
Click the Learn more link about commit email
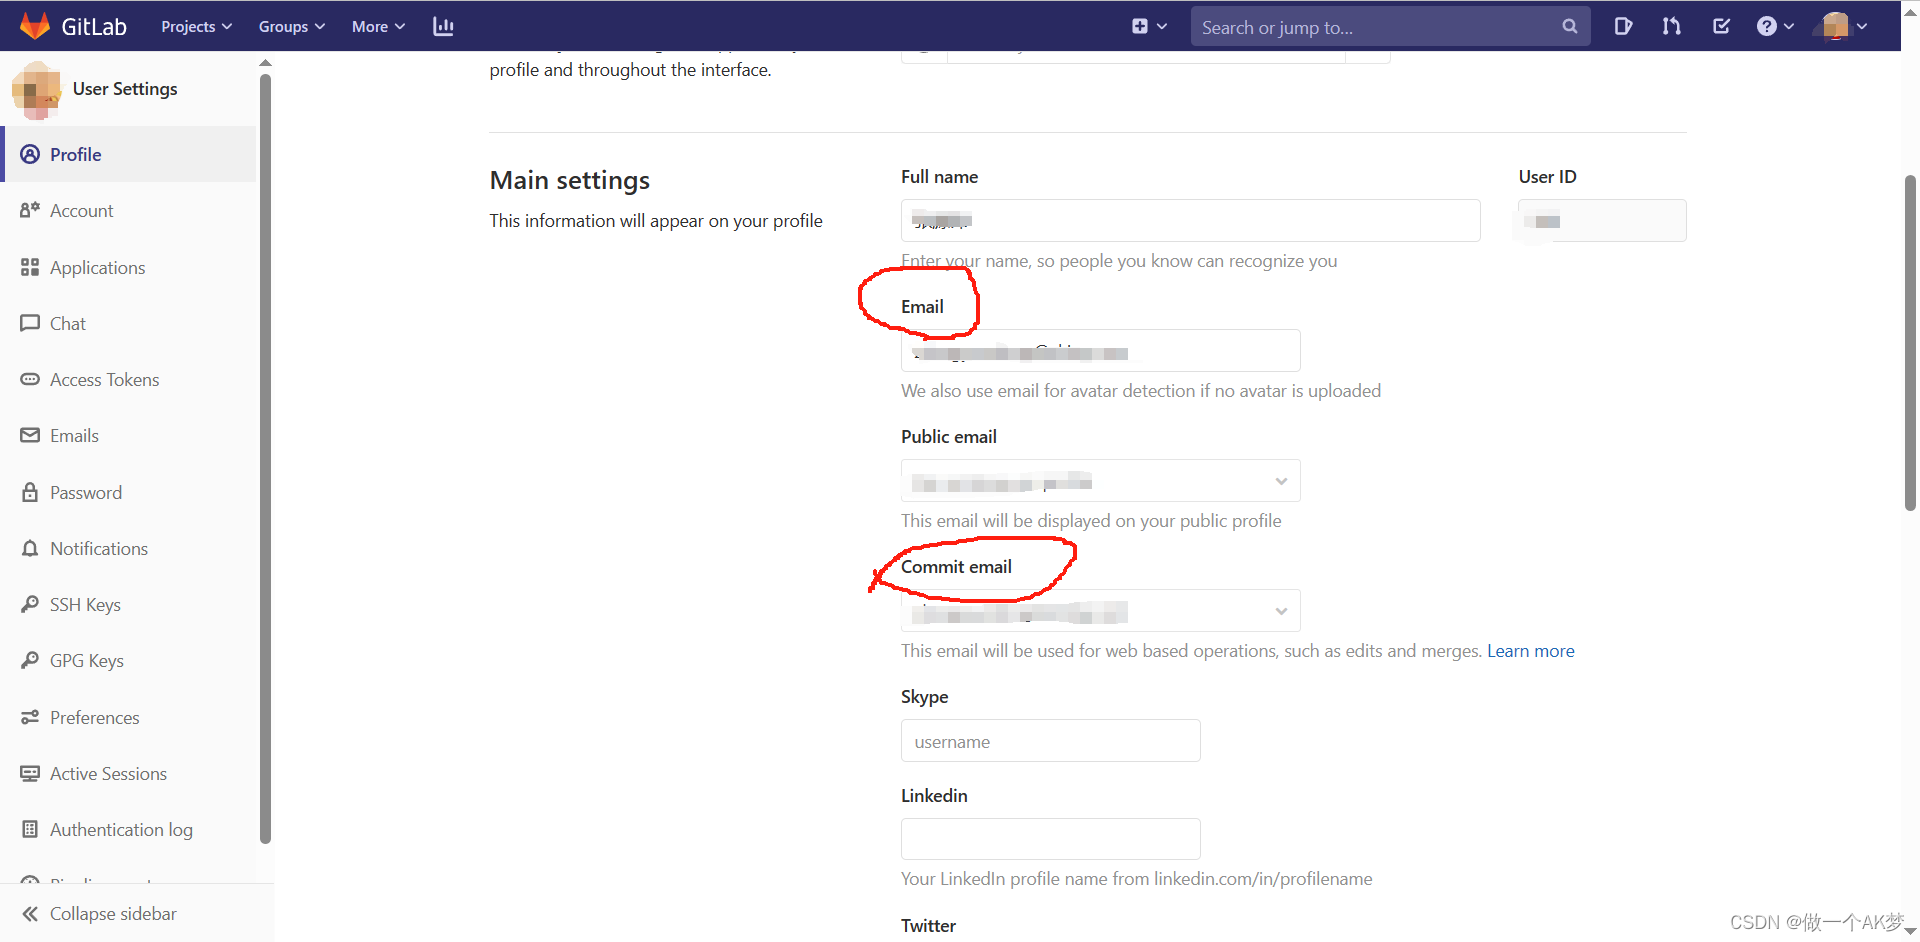[x=1530, y=650]
